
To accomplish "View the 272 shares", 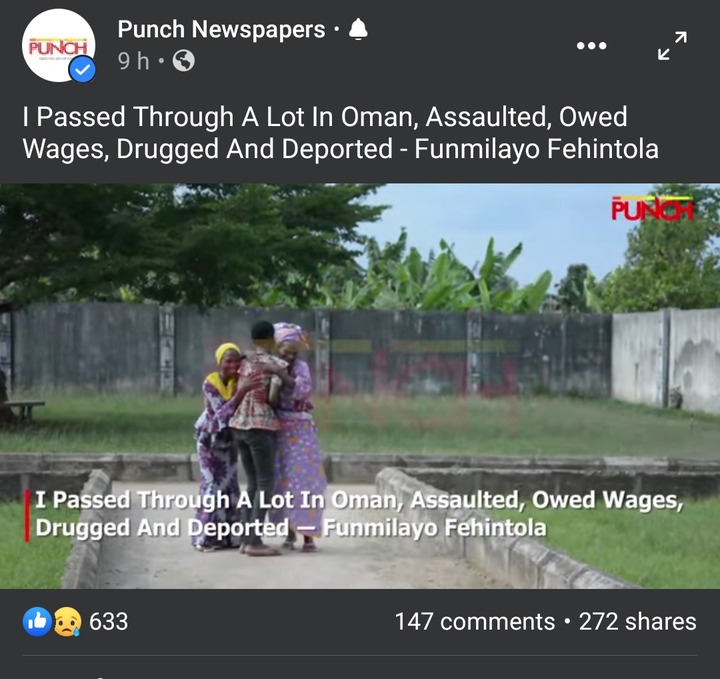I will [637, 622].
